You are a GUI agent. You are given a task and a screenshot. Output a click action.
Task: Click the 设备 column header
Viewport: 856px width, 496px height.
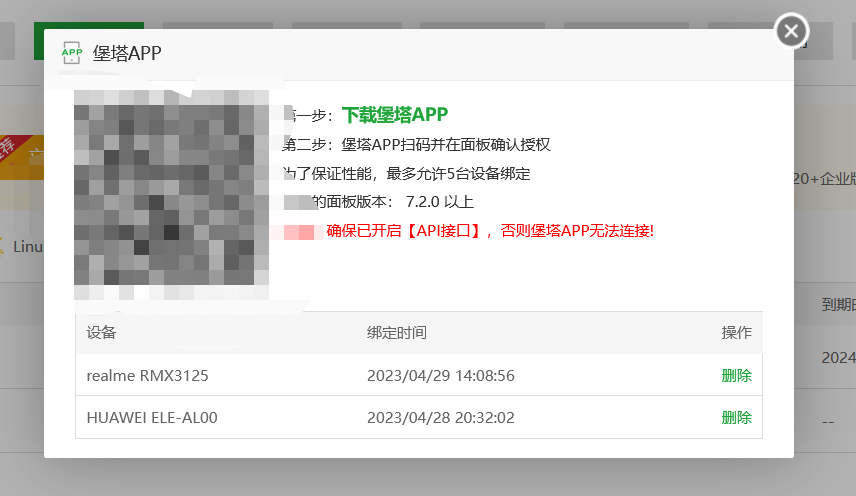click(x=101, y=332)
